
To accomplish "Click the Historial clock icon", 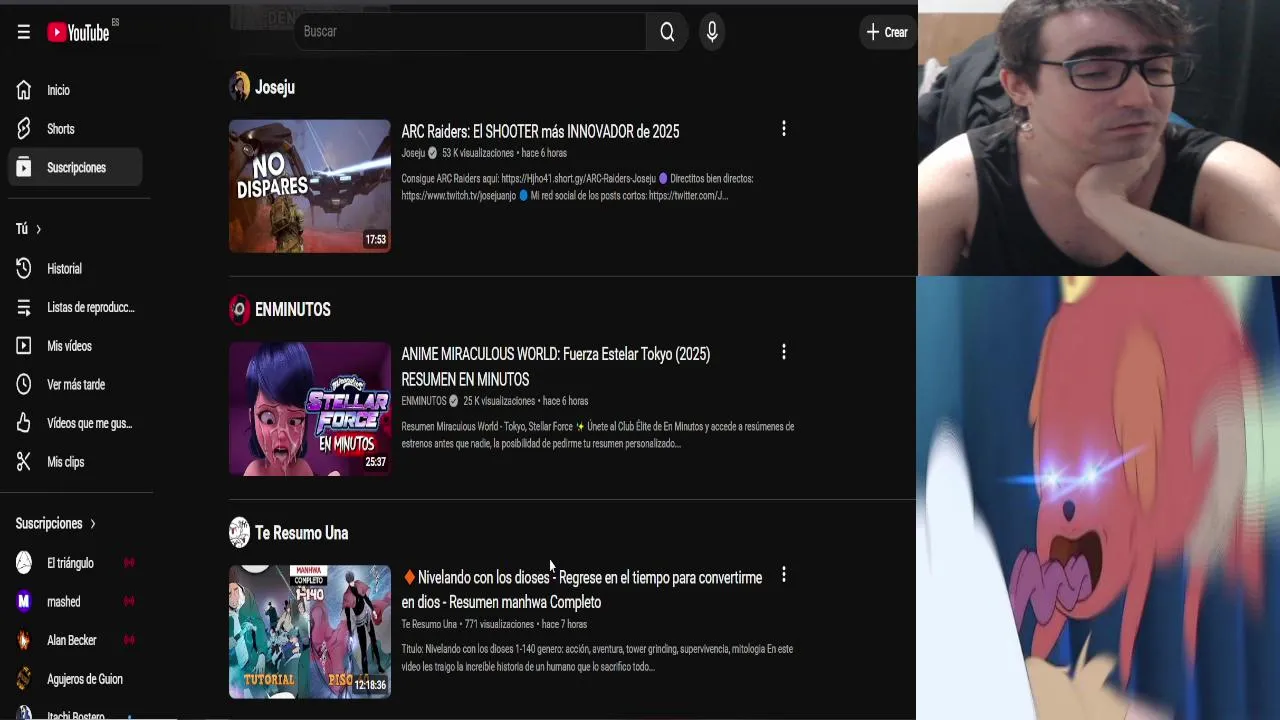I will [x=24, y=268].
